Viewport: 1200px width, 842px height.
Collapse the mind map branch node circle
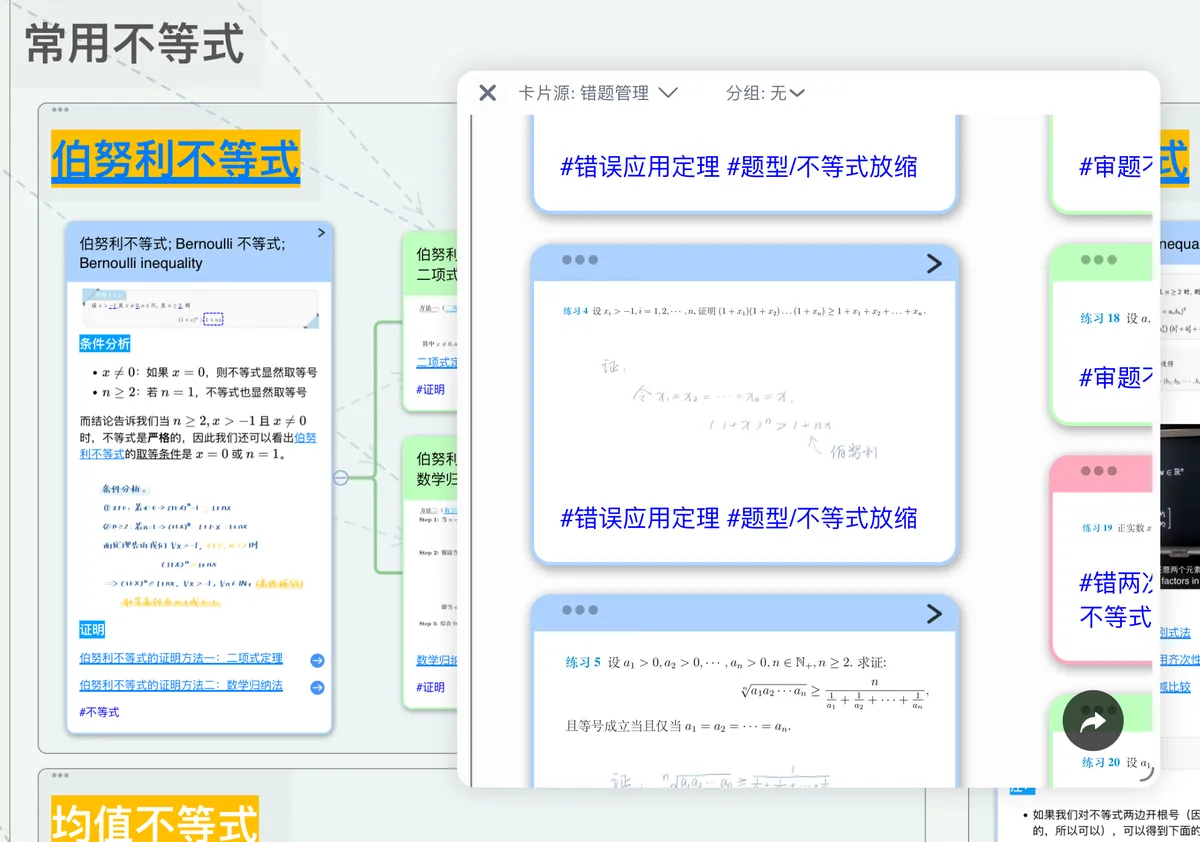340,478
